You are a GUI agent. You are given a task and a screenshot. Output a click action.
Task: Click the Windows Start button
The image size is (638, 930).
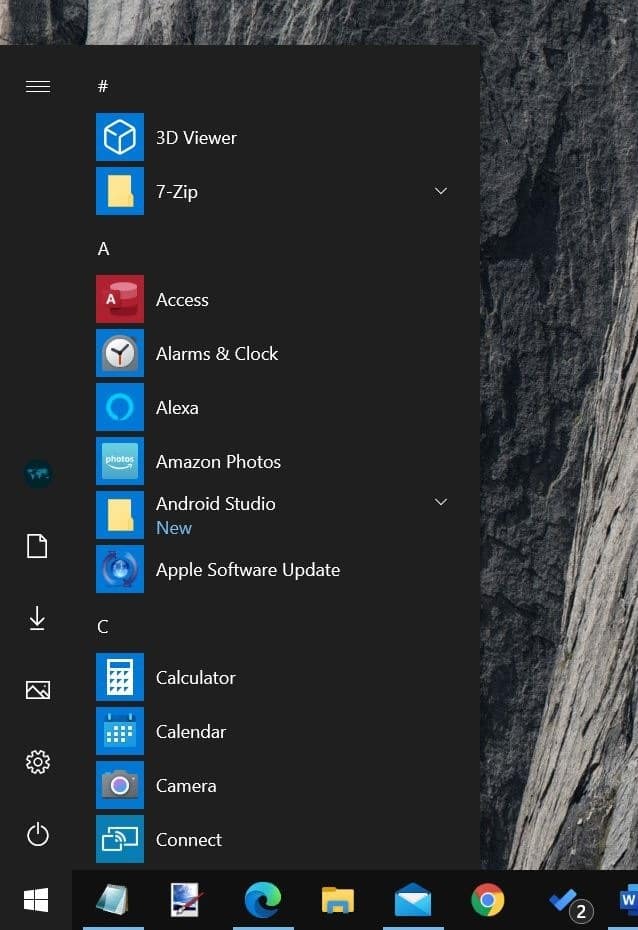[x=36, y=900]
